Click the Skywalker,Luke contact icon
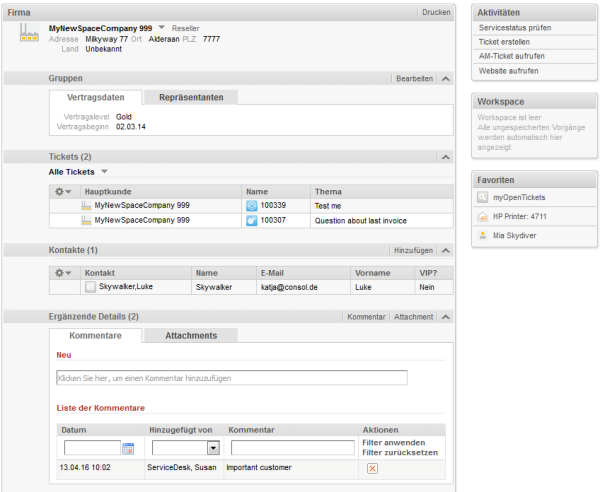 pos(90,287)
